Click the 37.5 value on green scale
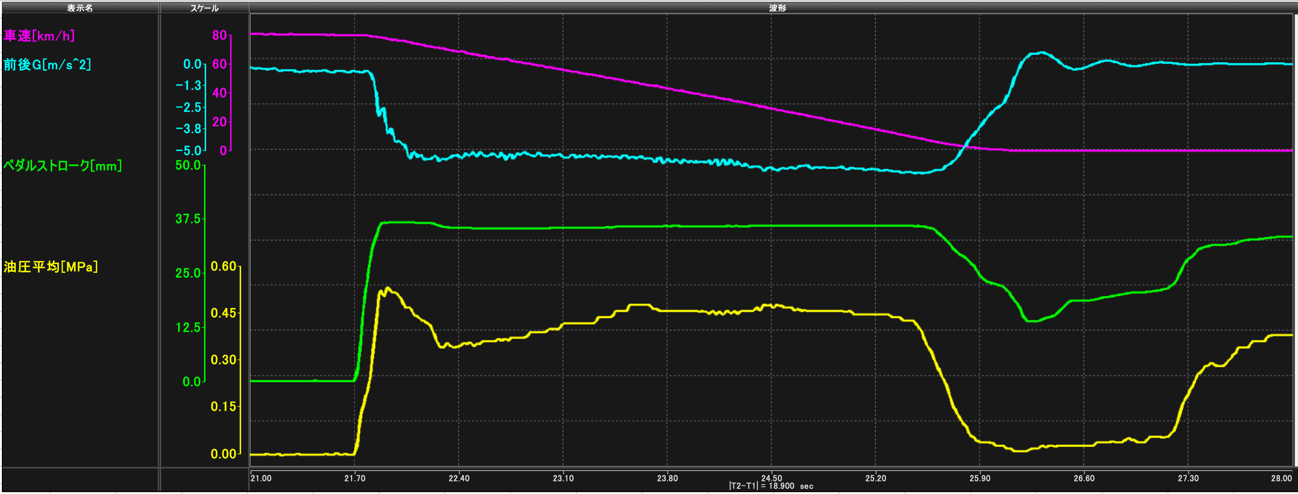Screen dimensions: 1298x494 pyautogui.click(x=189, y=219)
